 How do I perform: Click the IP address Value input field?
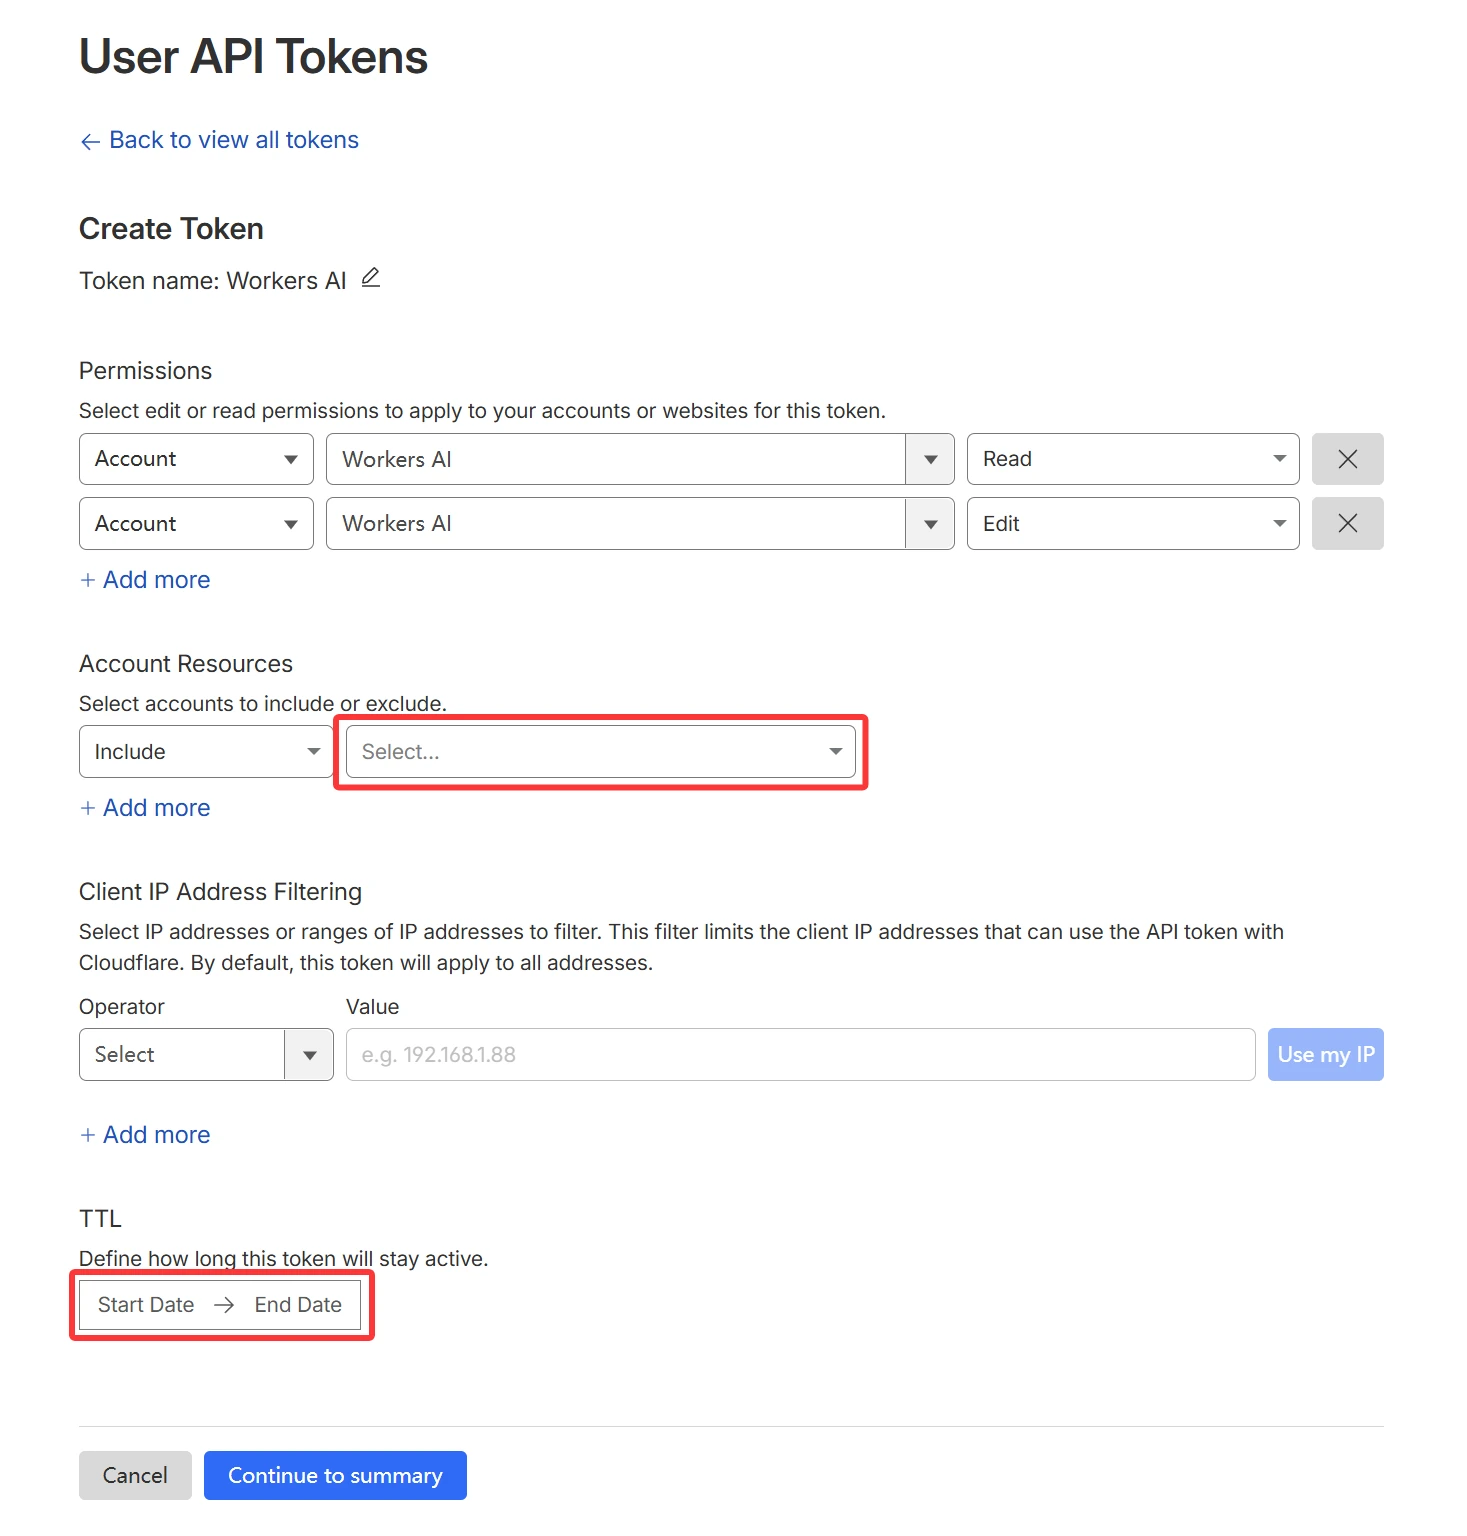(x=800, y=1055)
